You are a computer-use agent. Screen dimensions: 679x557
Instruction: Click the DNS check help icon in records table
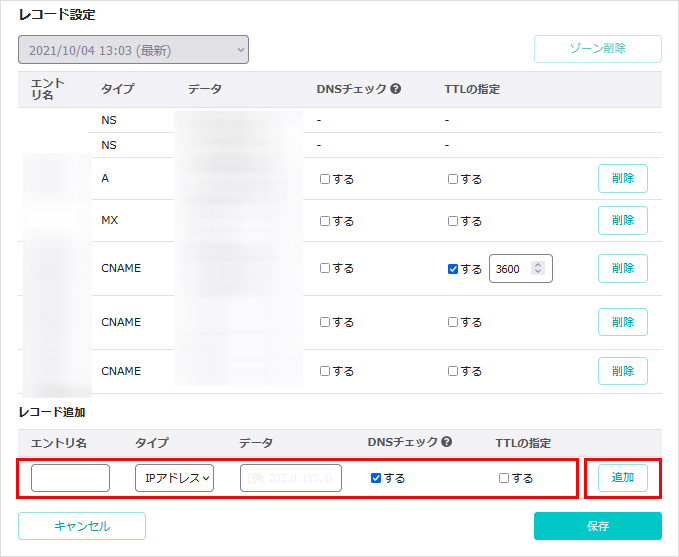[395, 89]
